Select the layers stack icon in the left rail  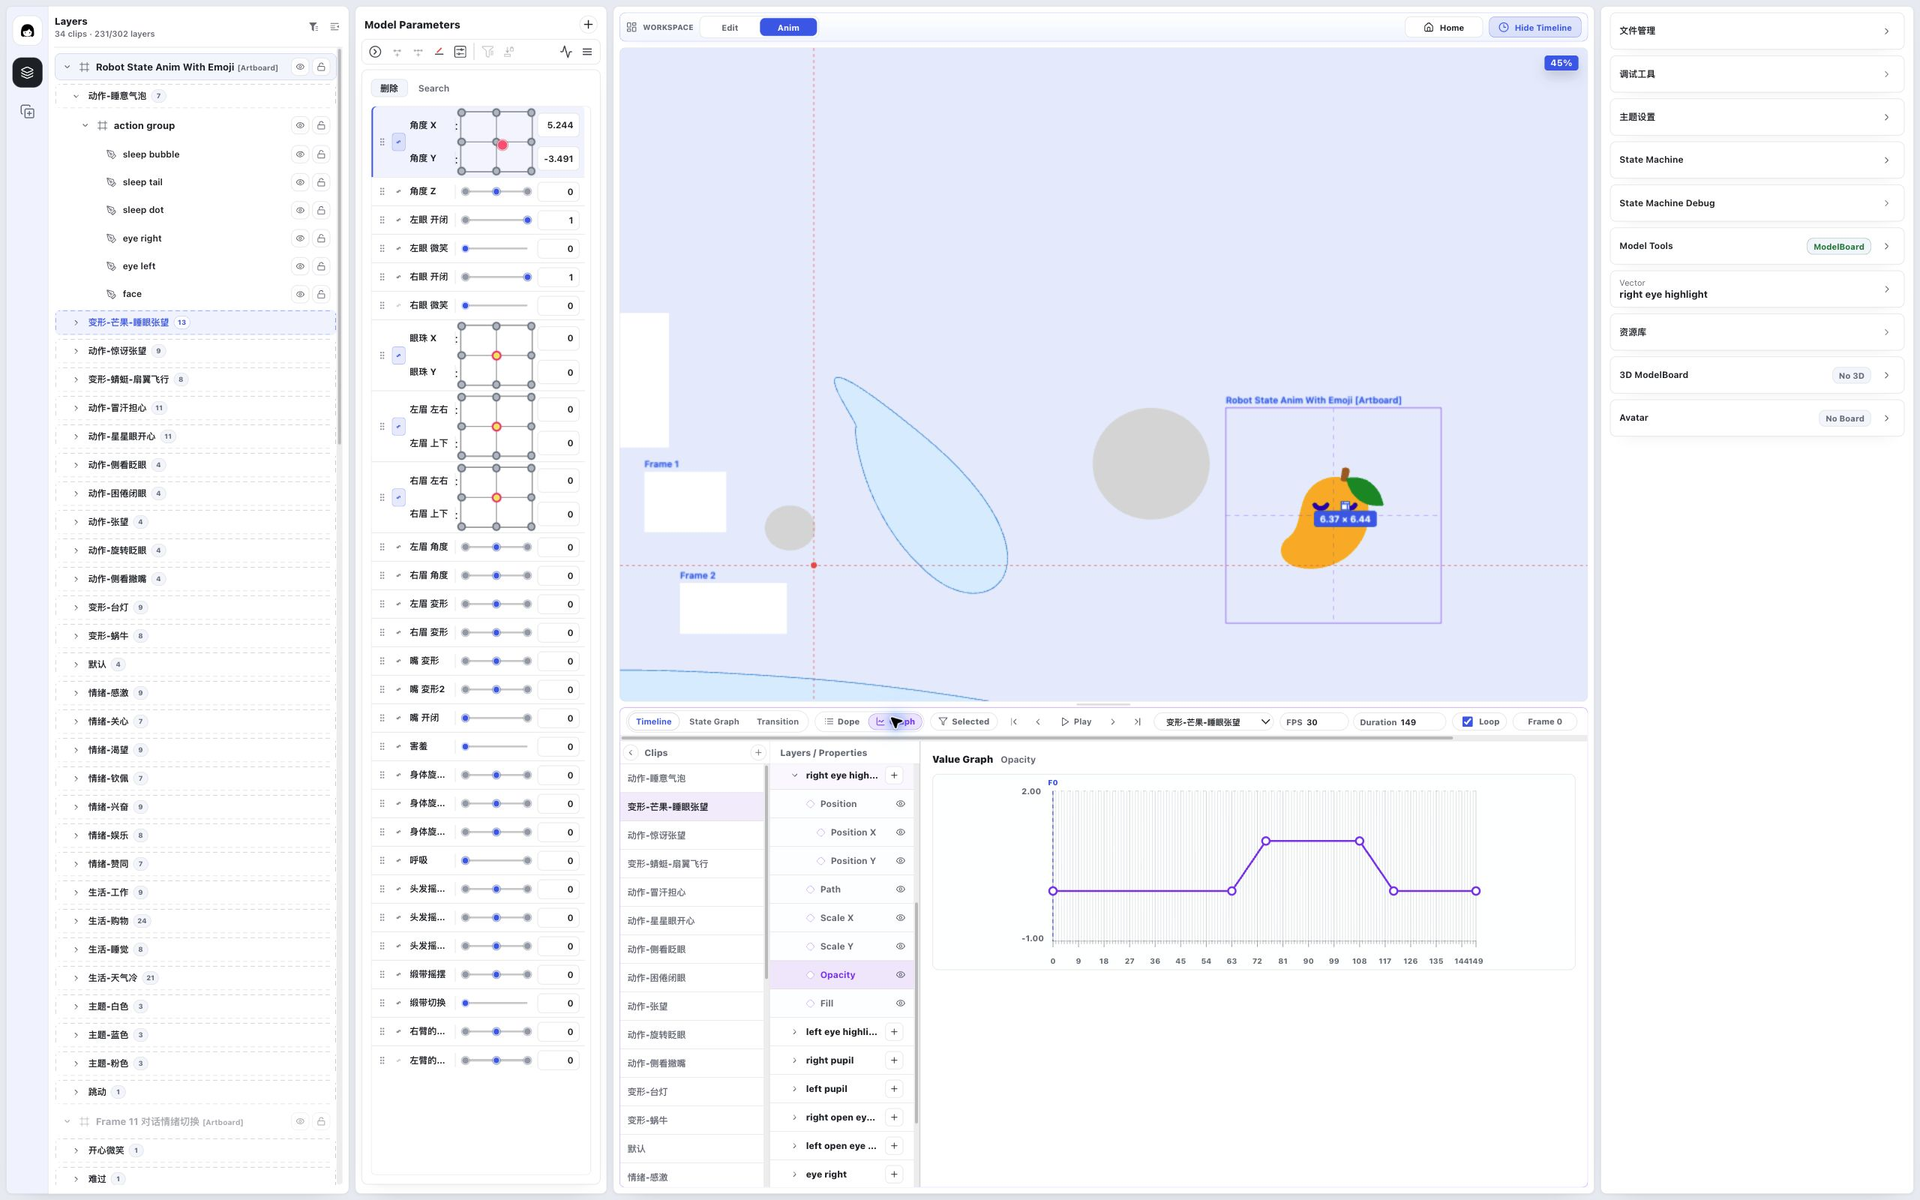[27, 72]
